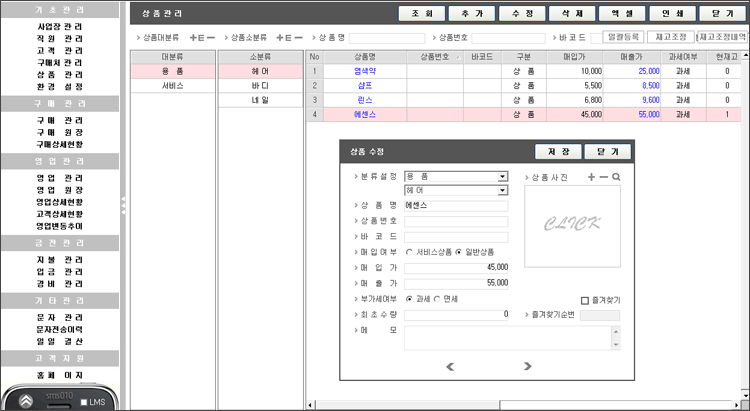Viewport: 750px width, 411px height.
Task: Click the minus icon next to 상품소분류
Action: [x=297, y=37]
